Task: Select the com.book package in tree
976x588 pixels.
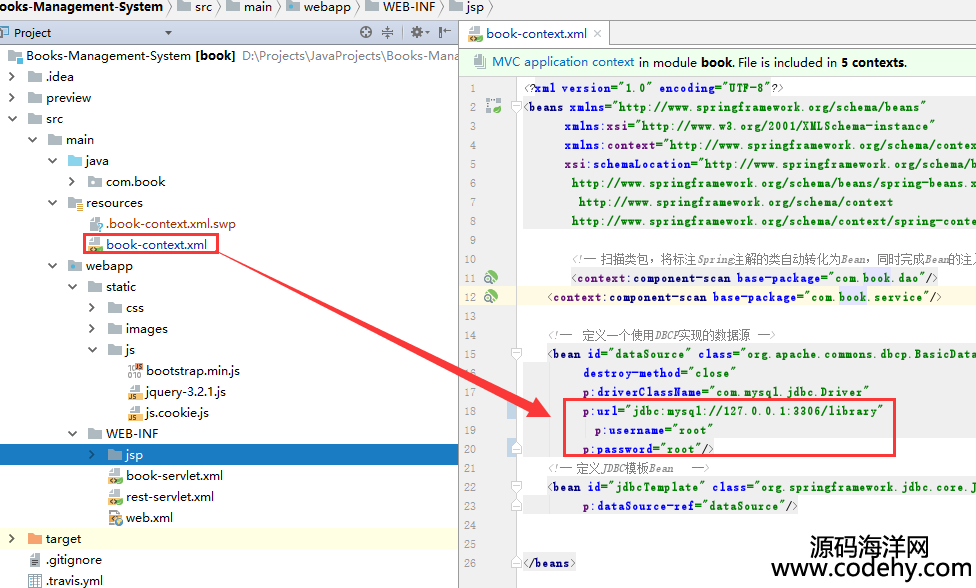Action: (127, 182)
